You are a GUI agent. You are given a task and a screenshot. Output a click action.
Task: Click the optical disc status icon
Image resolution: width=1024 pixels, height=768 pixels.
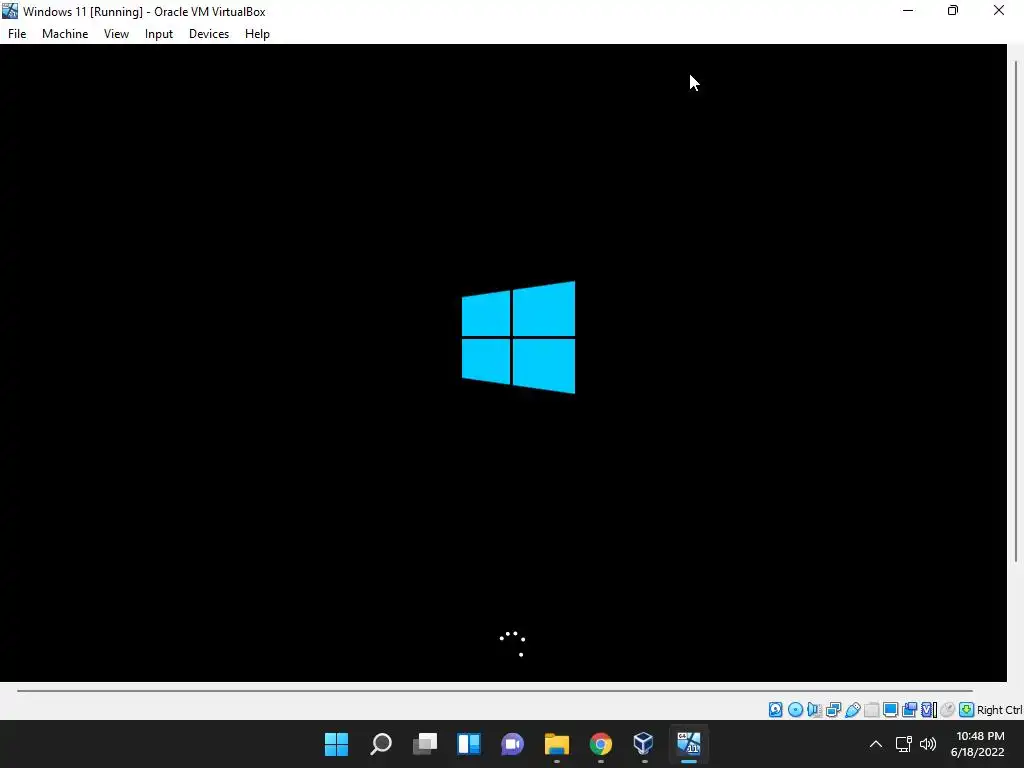click(795, 709)
